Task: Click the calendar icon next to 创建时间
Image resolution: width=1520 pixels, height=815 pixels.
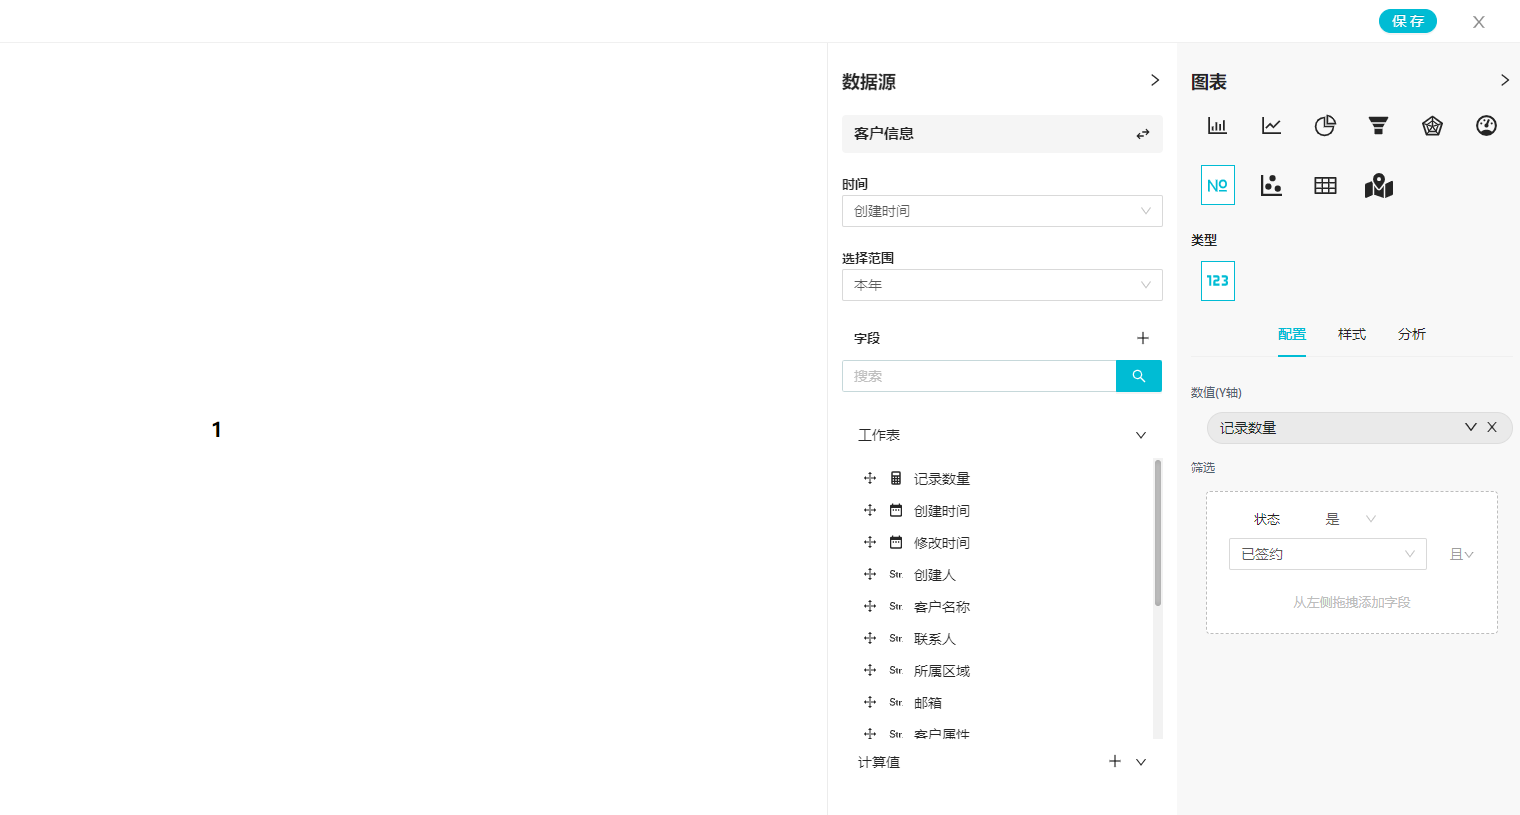Action: pos(896,510)
